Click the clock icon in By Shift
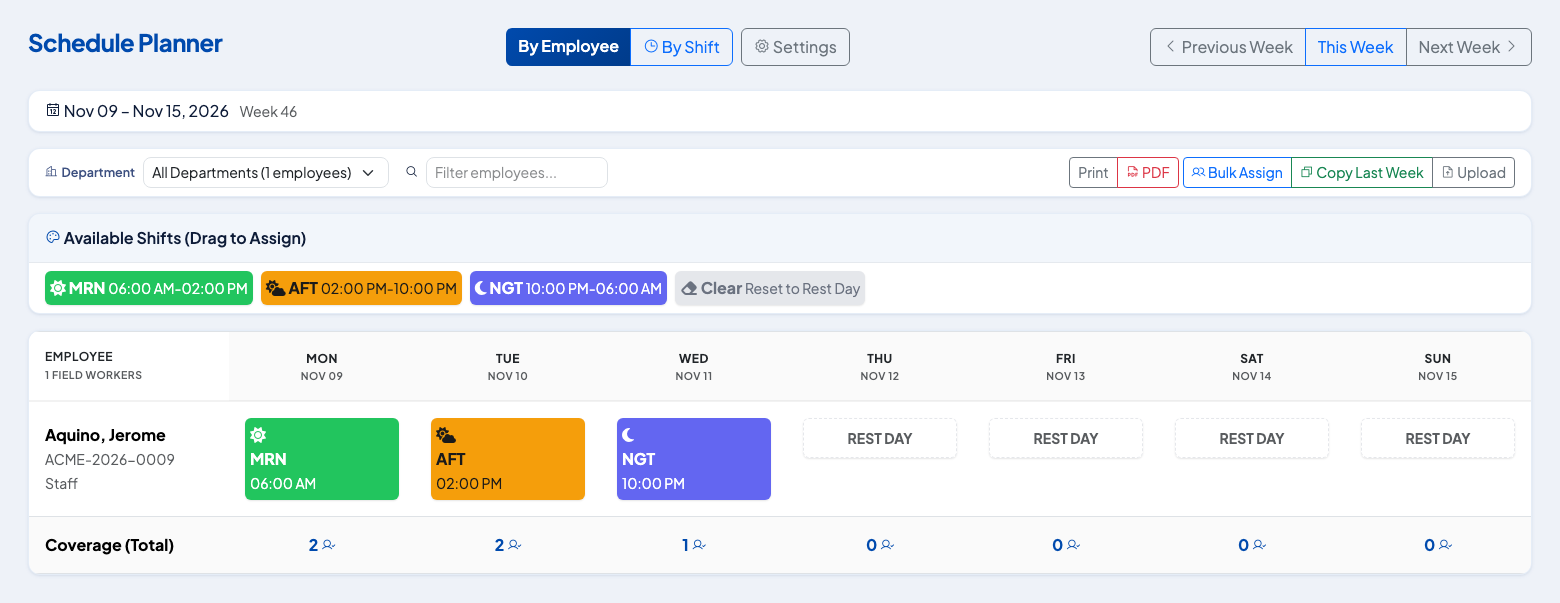The width and height of the screenshot is (1560, 603). pos(651,46)
